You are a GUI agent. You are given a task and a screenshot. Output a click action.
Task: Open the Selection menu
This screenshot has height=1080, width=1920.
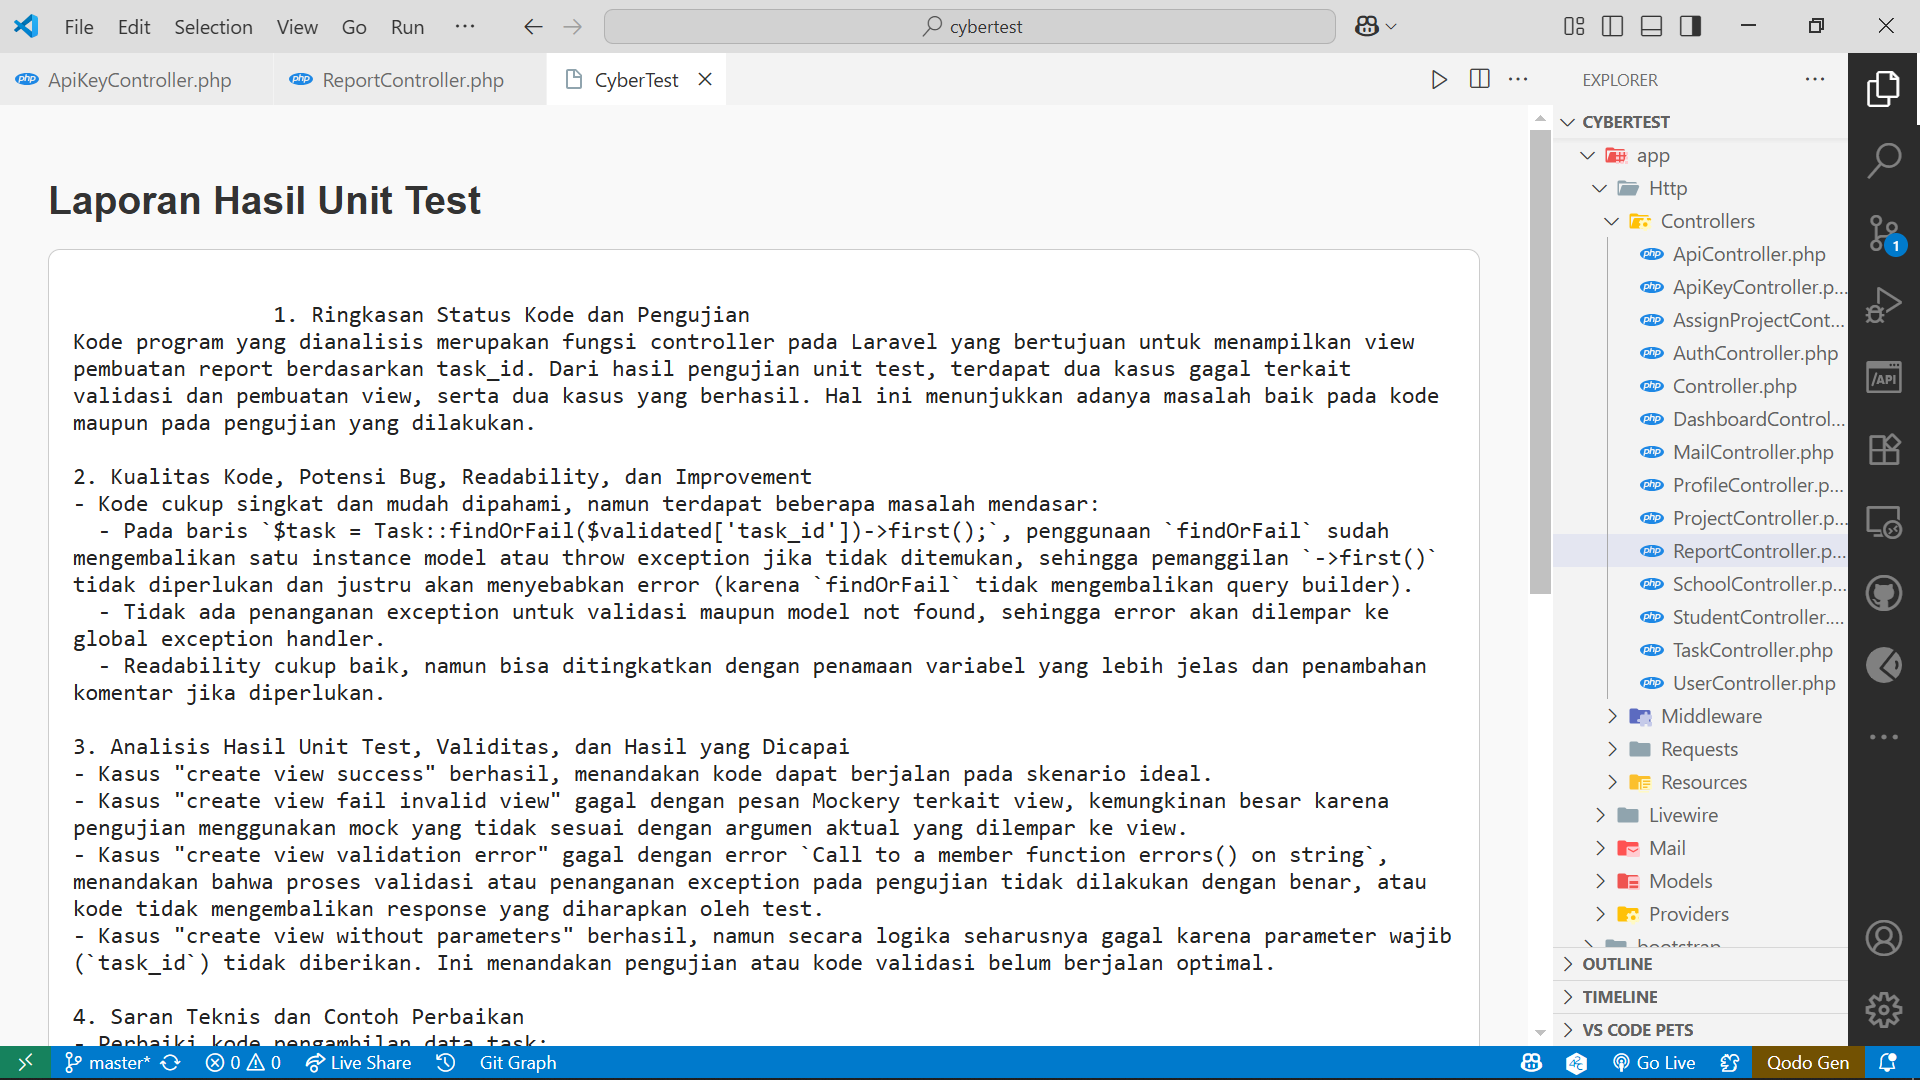click(213, 27)
